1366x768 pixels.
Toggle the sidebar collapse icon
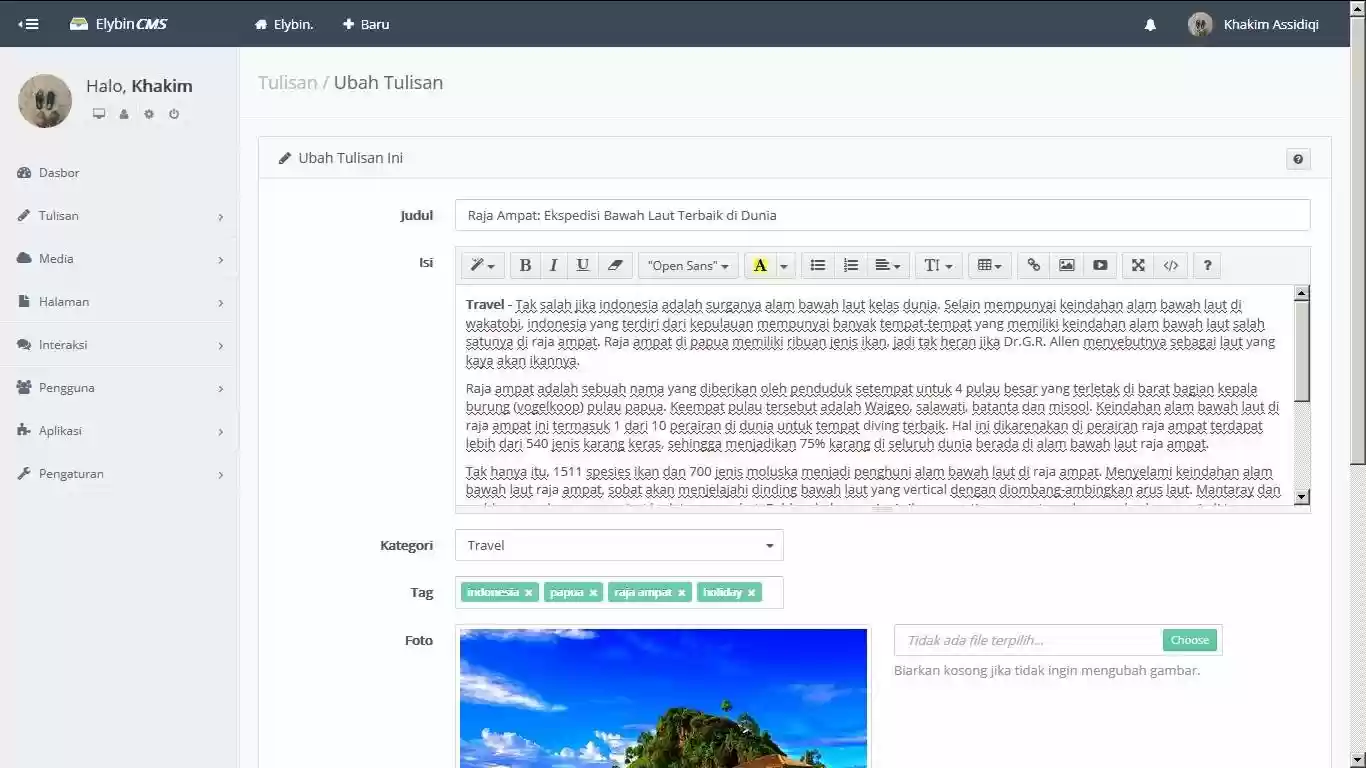click(28, 24)
